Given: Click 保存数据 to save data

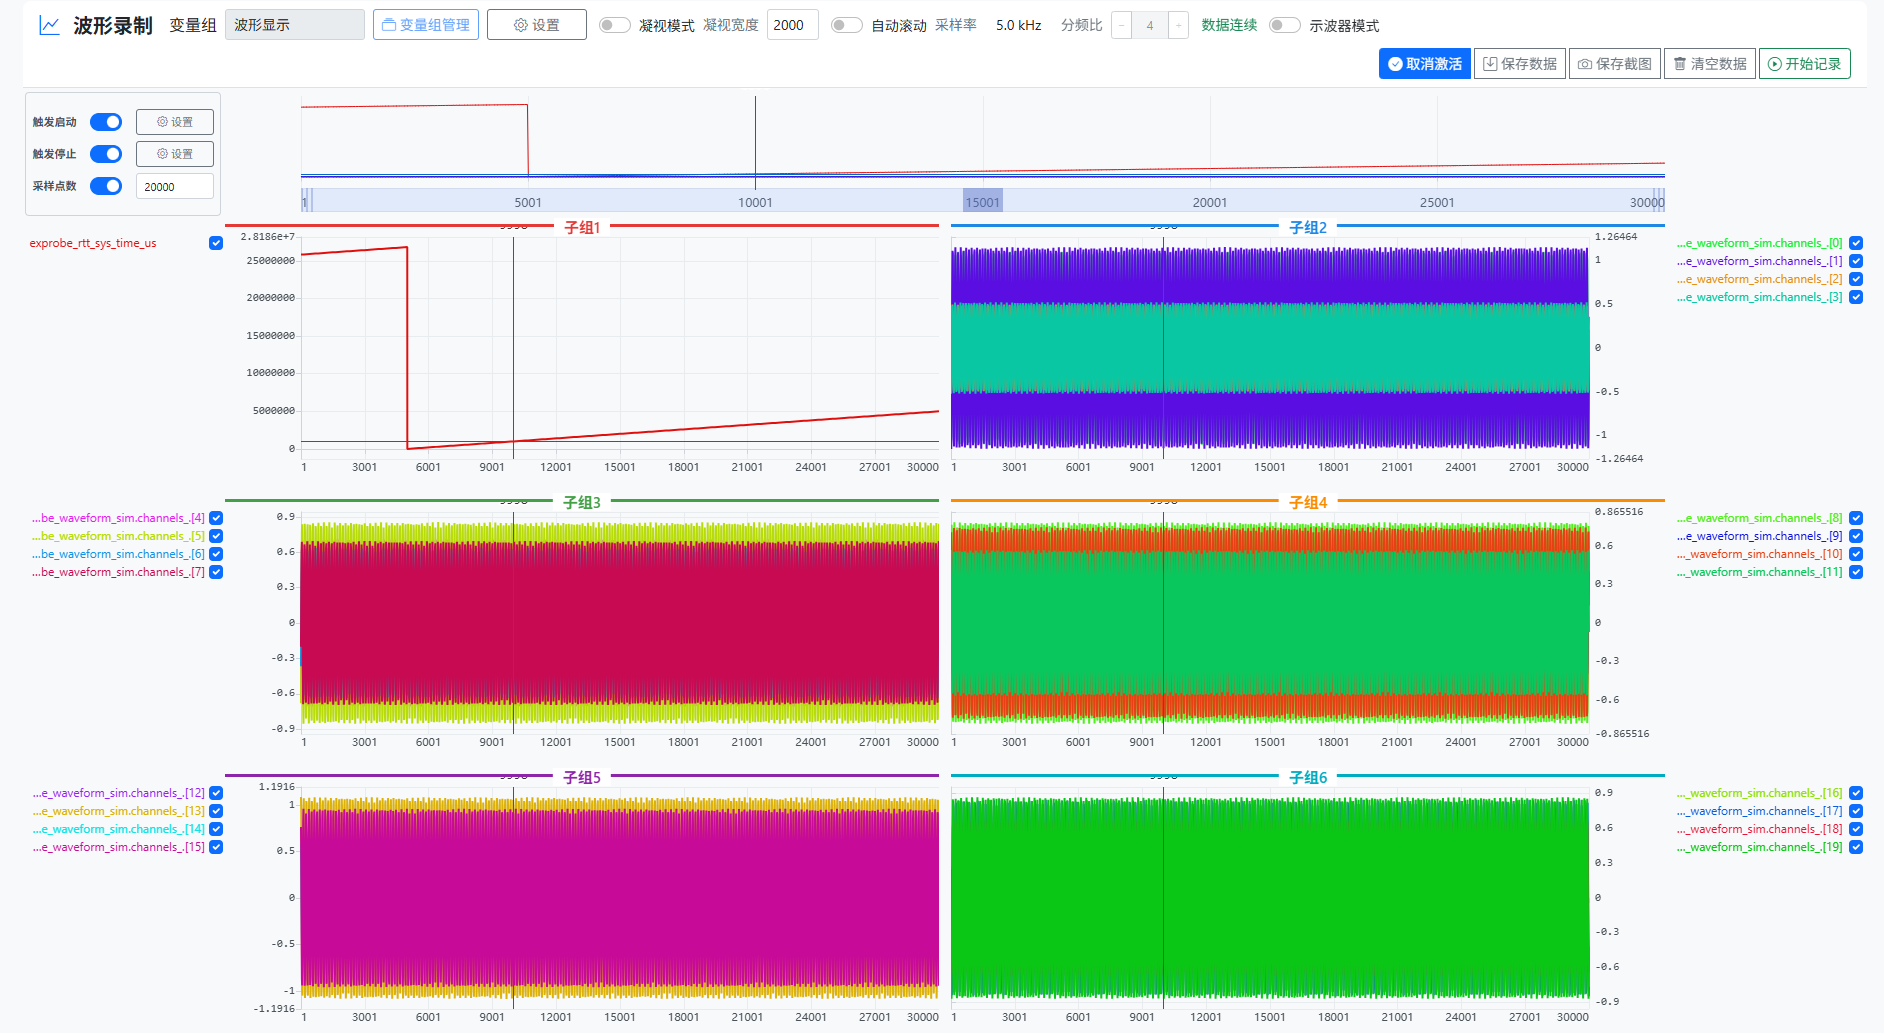Looking at the screenshot, I should coord(1520,64).
